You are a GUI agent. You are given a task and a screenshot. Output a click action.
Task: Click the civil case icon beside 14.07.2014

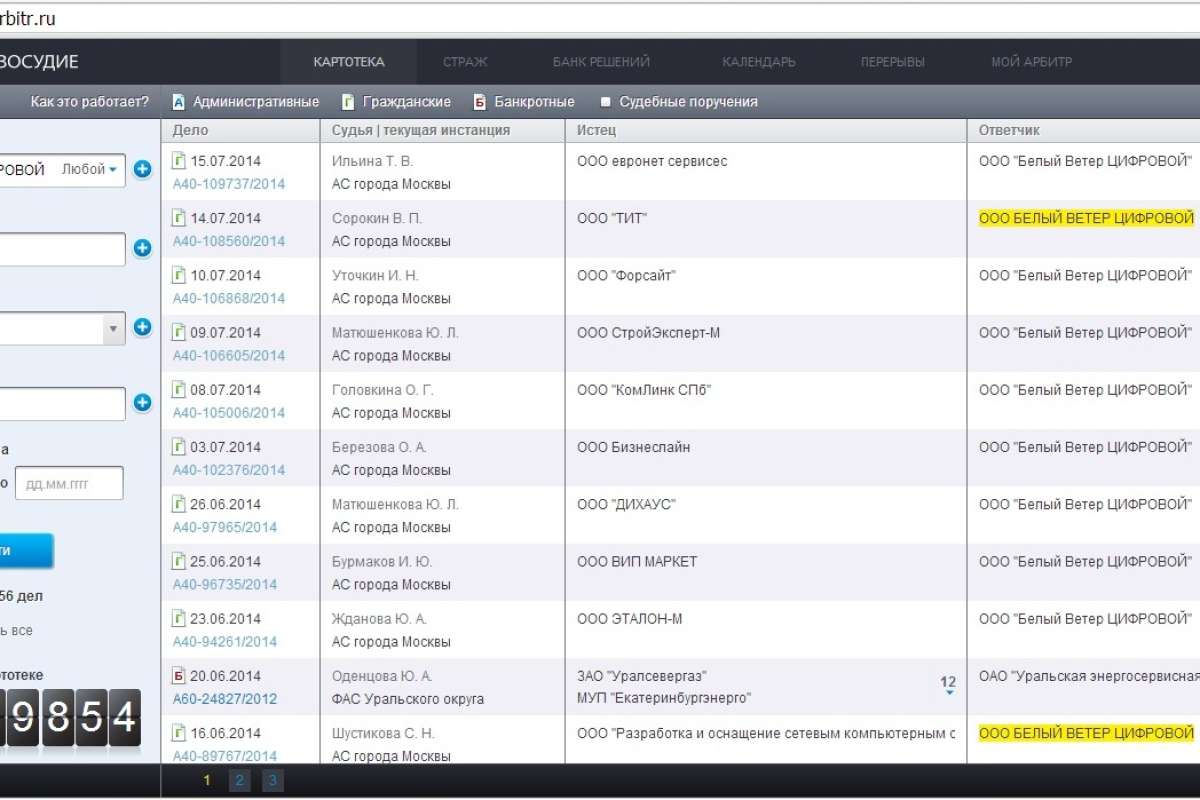(179, 217)
